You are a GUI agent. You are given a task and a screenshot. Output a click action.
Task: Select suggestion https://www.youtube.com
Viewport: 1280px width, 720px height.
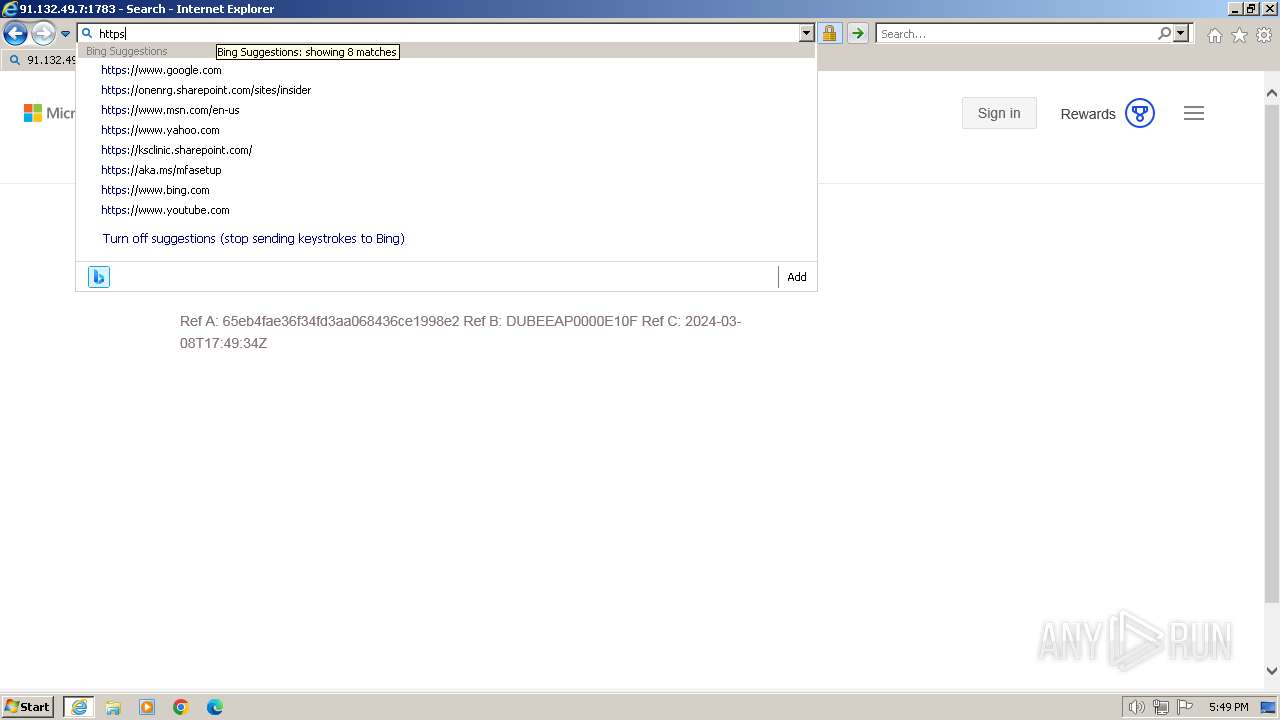(446, 210)
